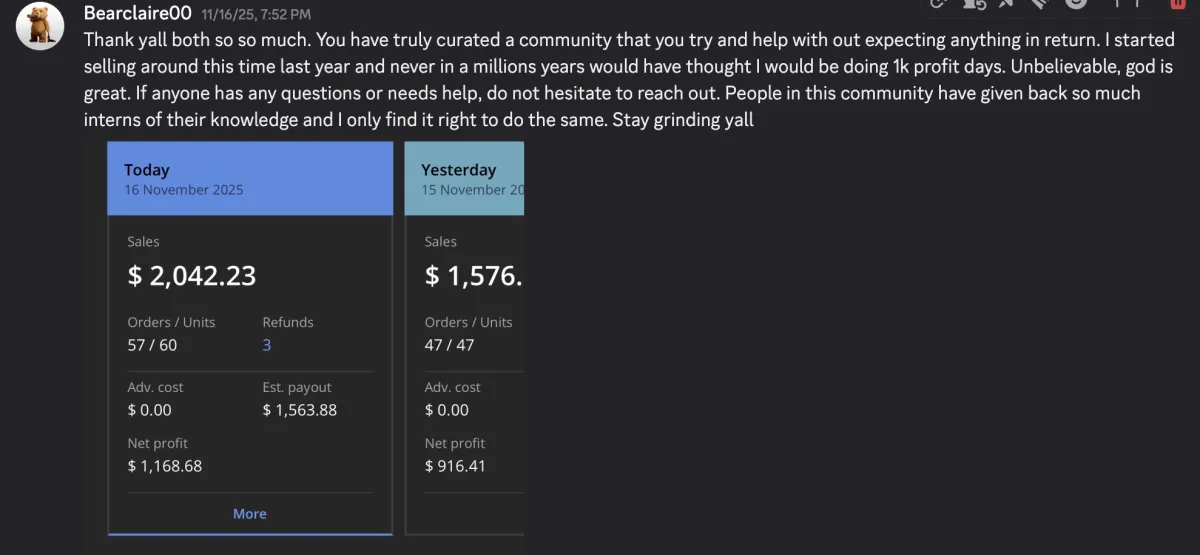Click the Est. payout $1,563.88 value
The height and width of the screenshot is (555, 1200).
click(x=299, y=410)
